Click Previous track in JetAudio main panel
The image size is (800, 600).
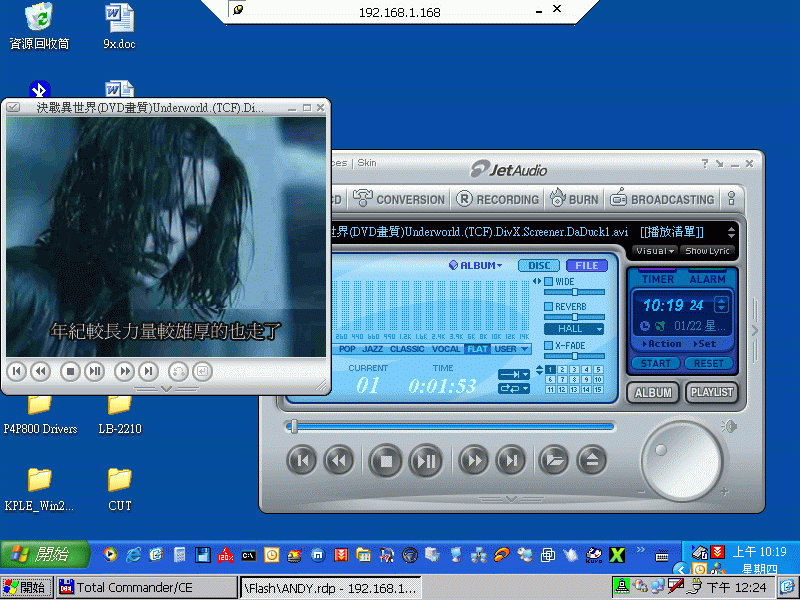click(303, 461)
